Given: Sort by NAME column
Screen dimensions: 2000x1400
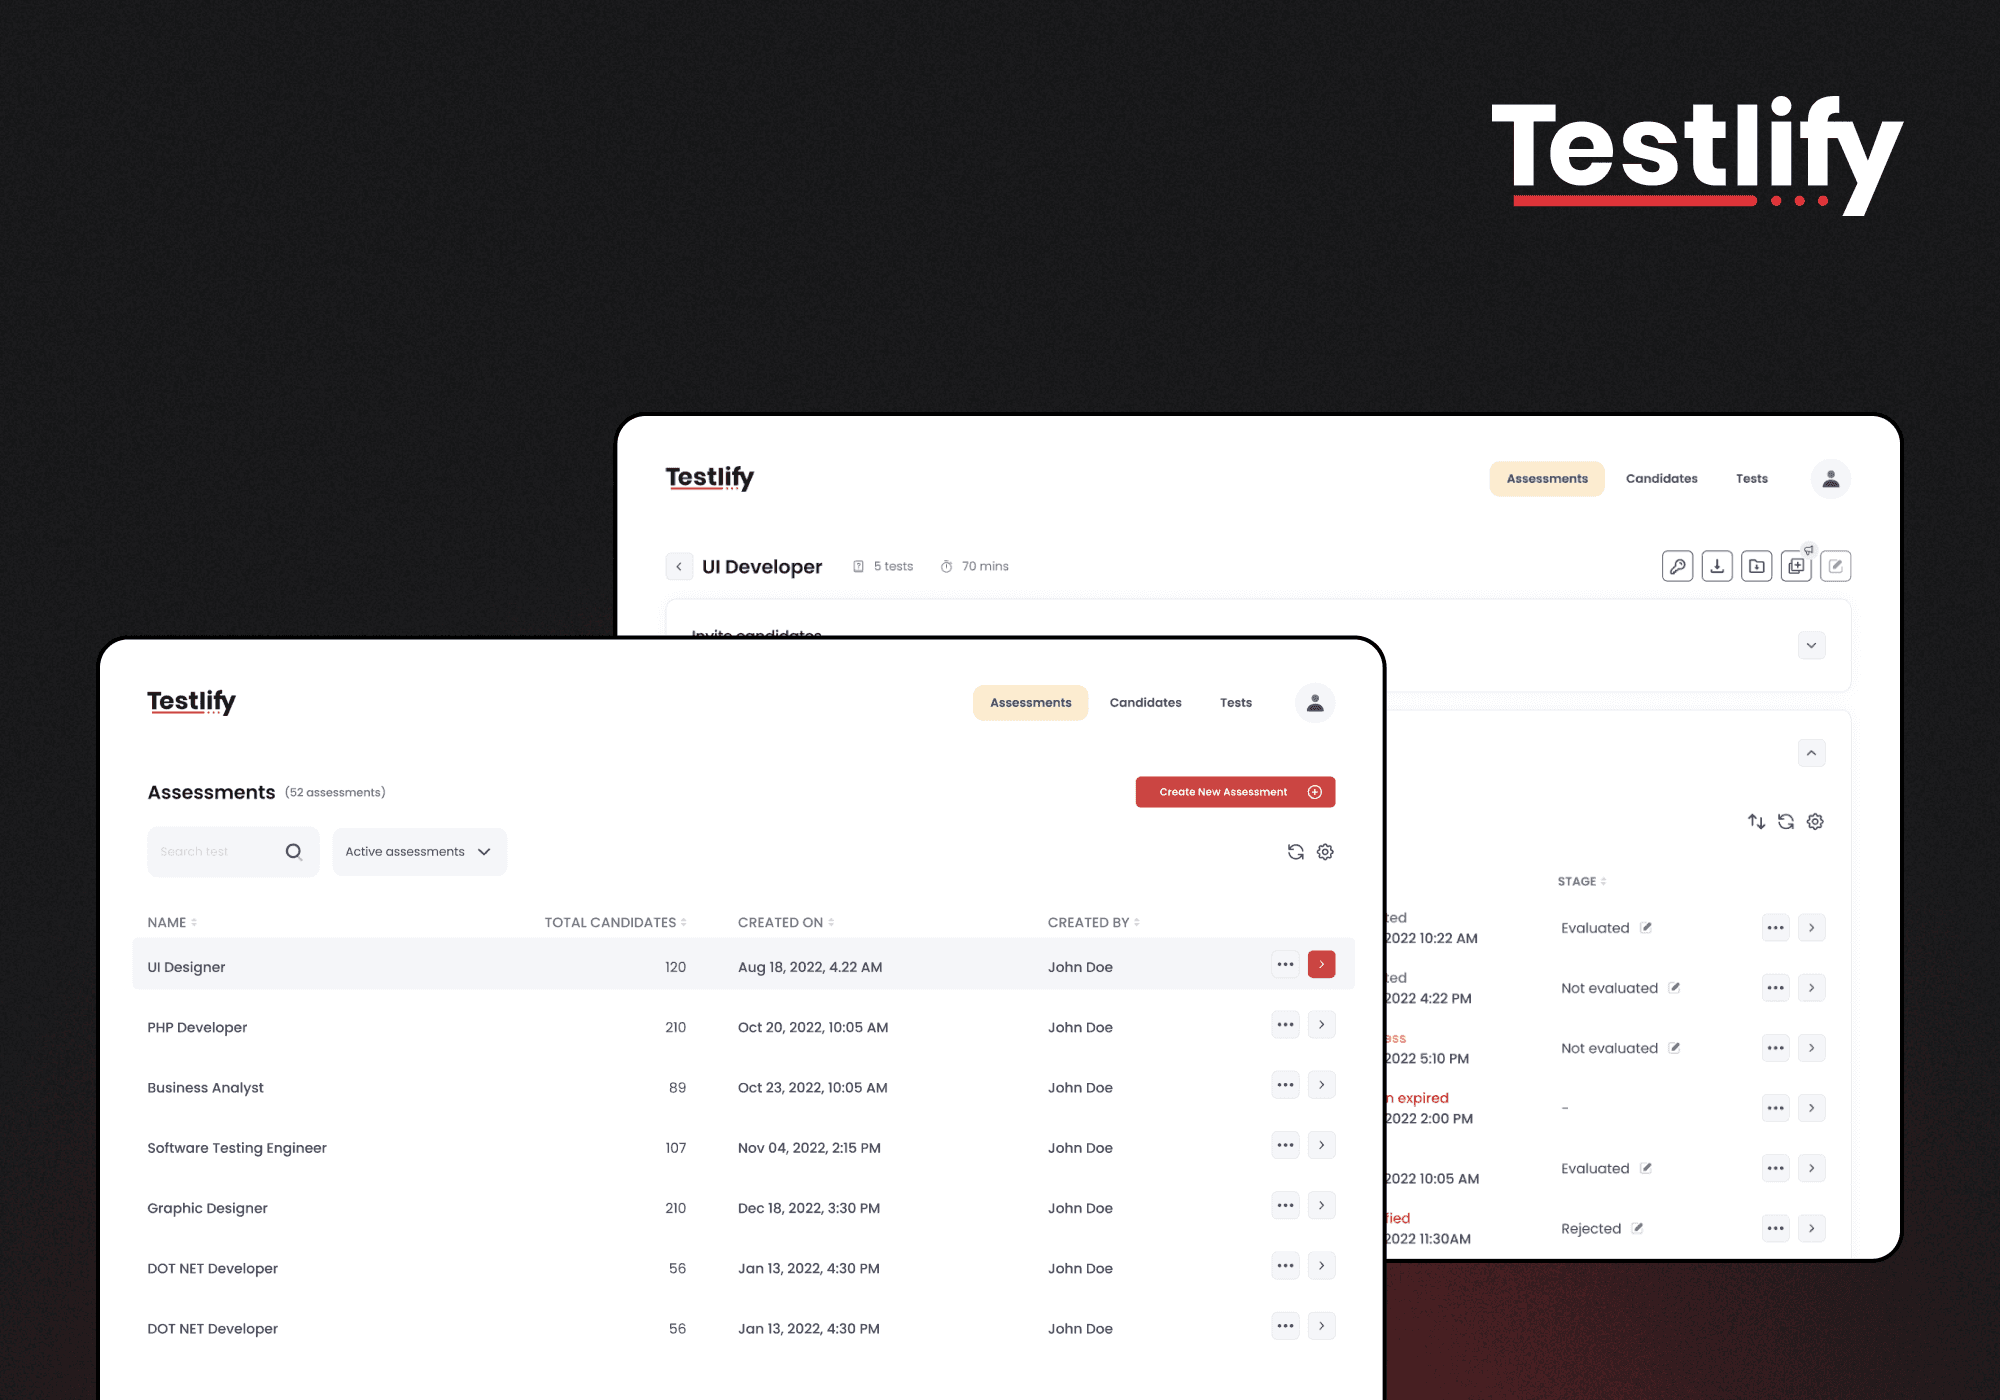Looking at the screenshot, I should (172, 922).
